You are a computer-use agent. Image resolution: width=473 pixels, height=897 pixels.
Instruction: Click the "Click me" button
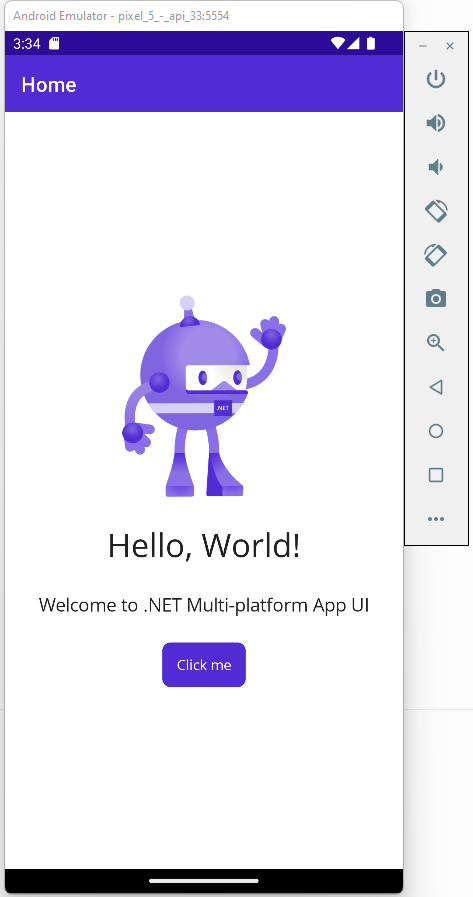point(204,665)
